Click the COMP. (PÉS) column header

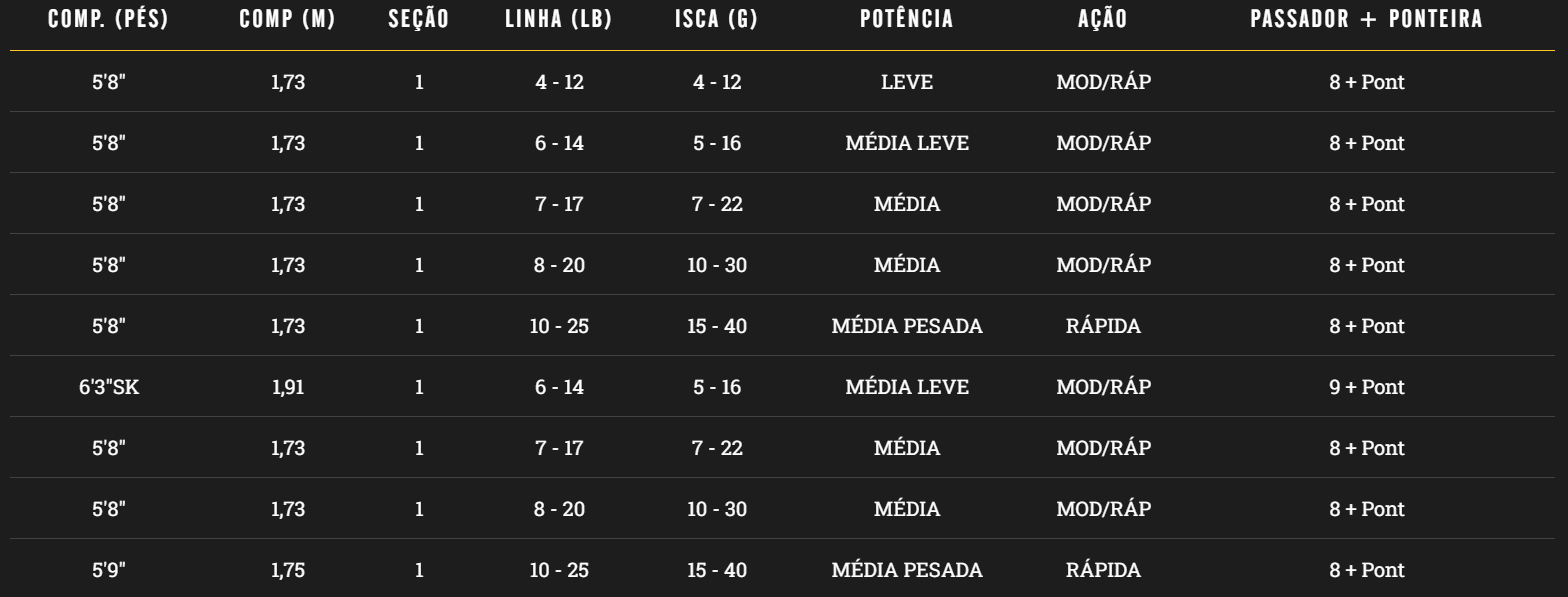[x=109, y=19]
